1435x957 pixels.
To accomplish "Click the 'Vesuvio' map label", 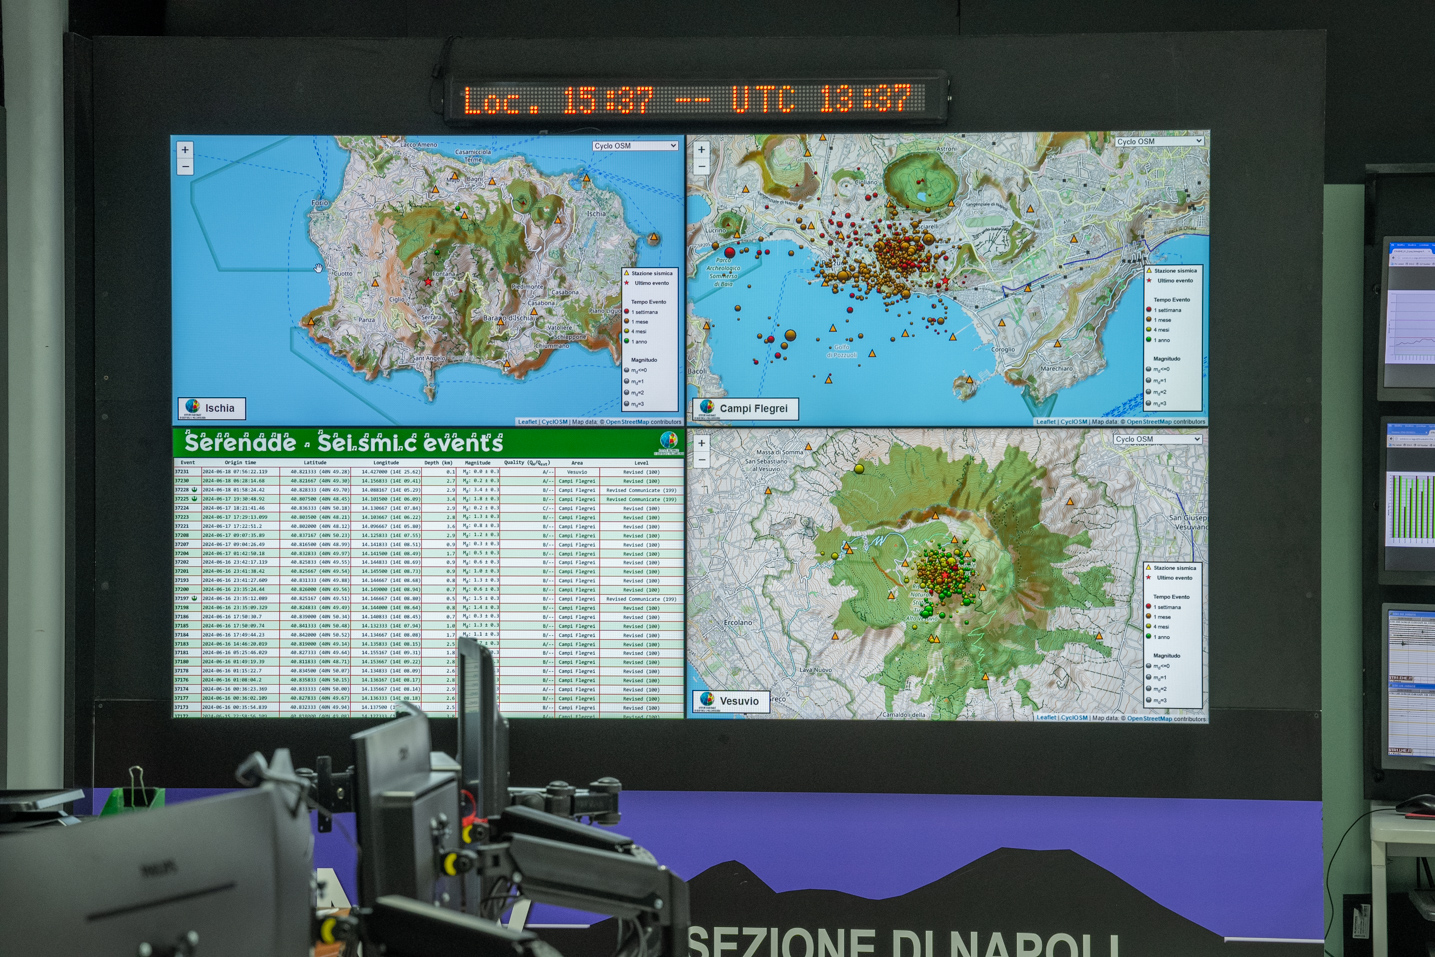I will point(740,701).
